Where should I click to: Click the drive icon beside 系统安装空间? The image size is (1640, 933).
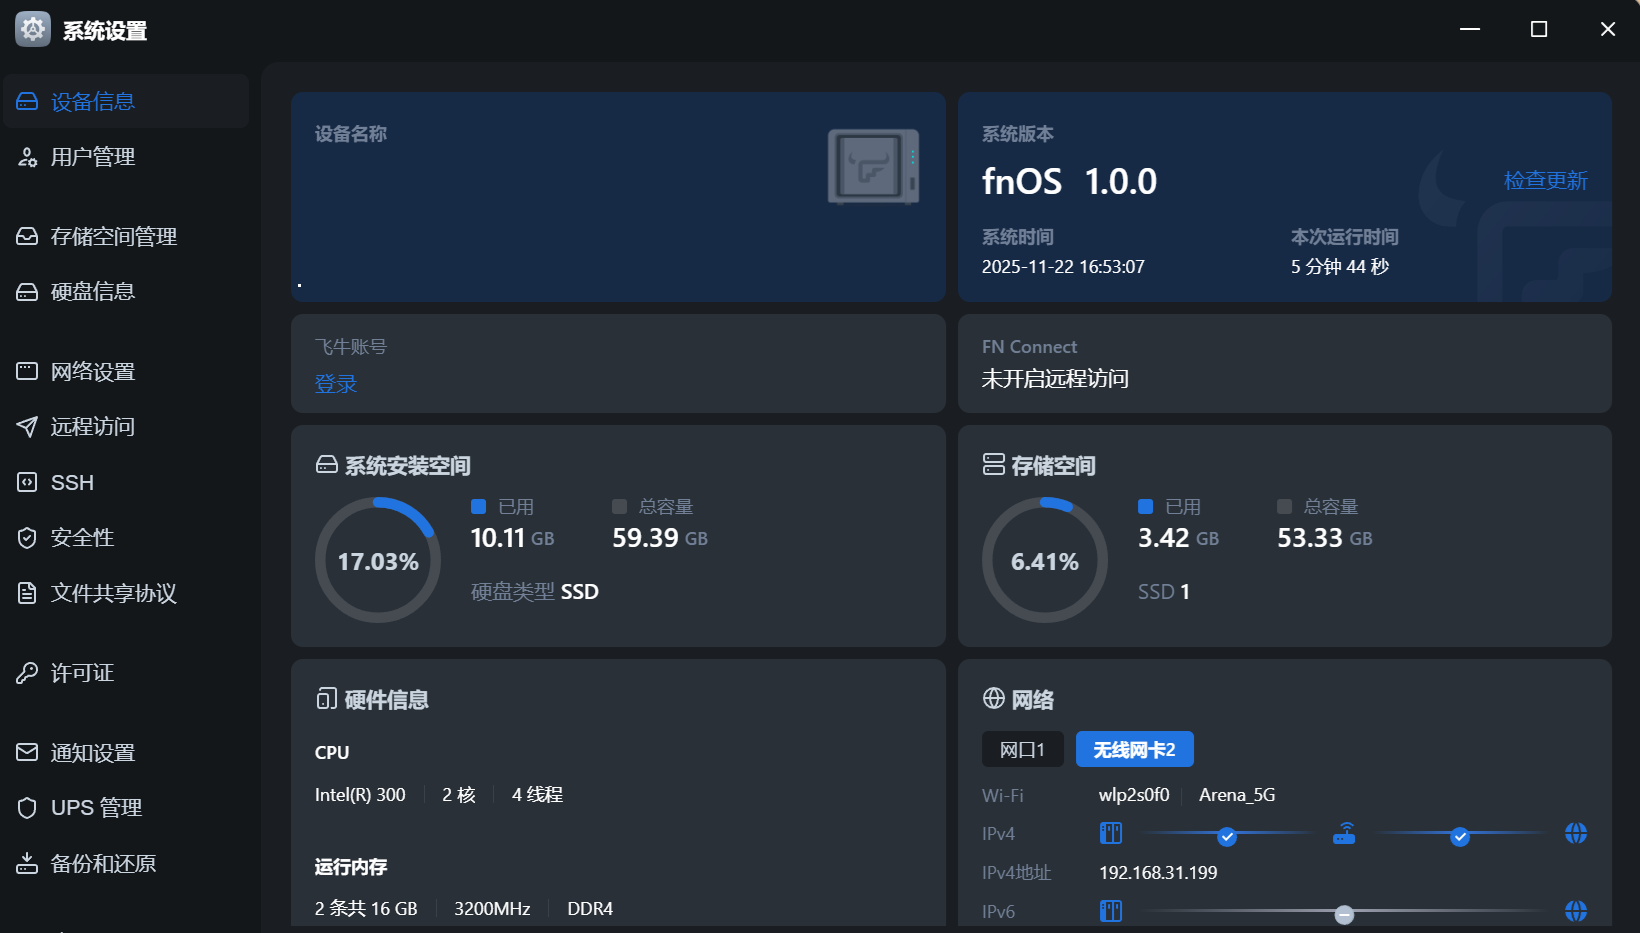[327, 465]
